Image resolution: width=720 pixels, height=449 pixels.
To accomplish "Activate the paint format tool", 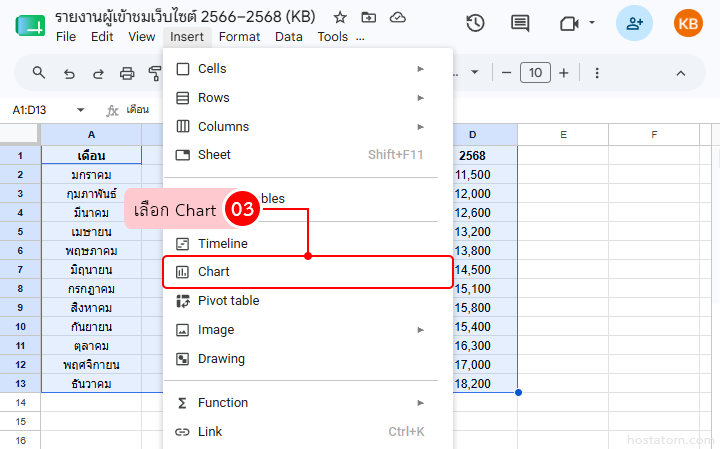I will click(155, 73).
